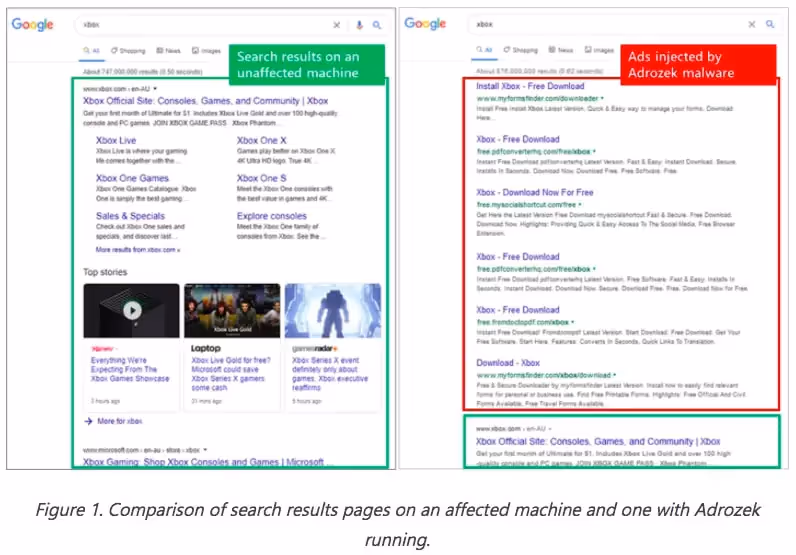This screenshot has width=796, height=555.
Task: Click More results from xbox.com
Action: coord(138,250)
